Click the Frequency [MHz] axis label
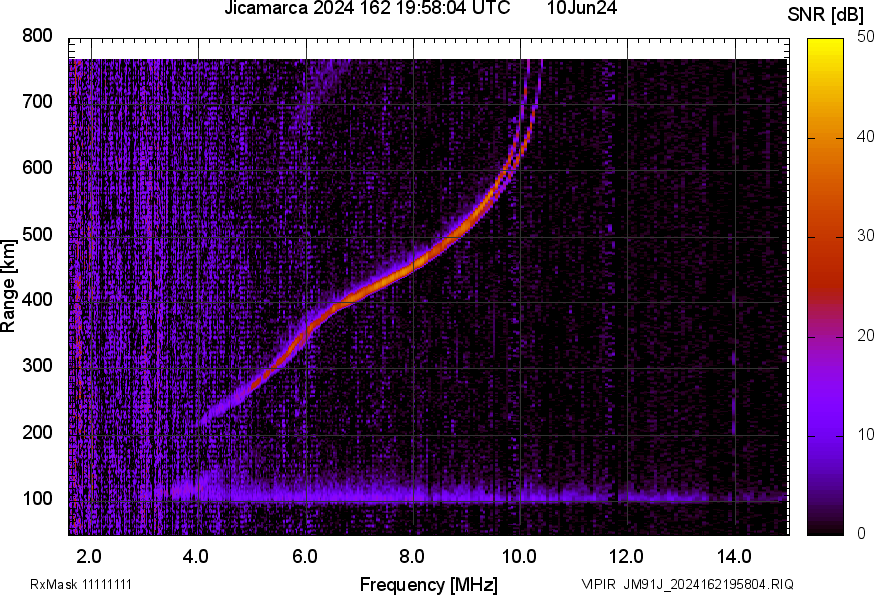 click(428, 584)
